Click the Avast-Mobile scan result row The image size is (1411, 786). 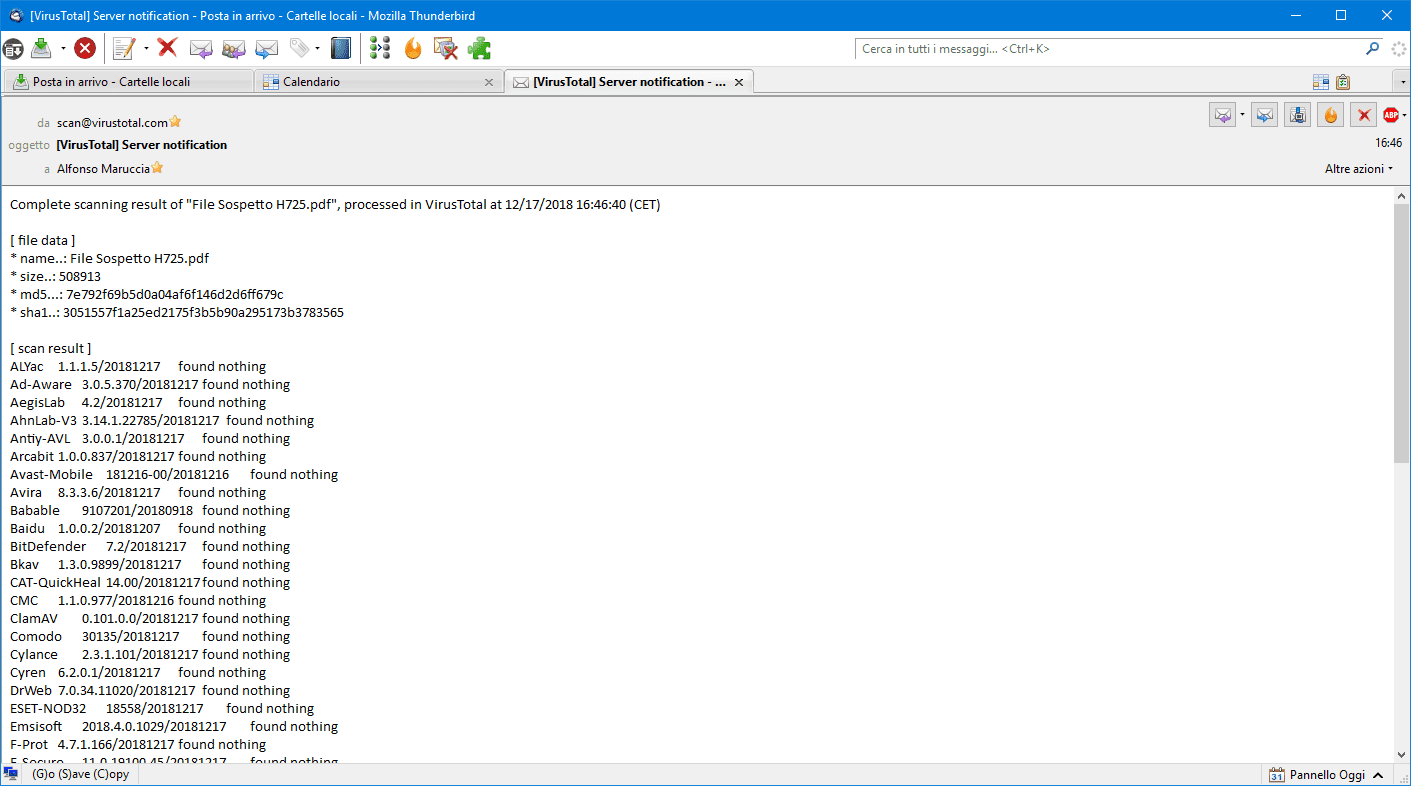click(x=174, y=474)
